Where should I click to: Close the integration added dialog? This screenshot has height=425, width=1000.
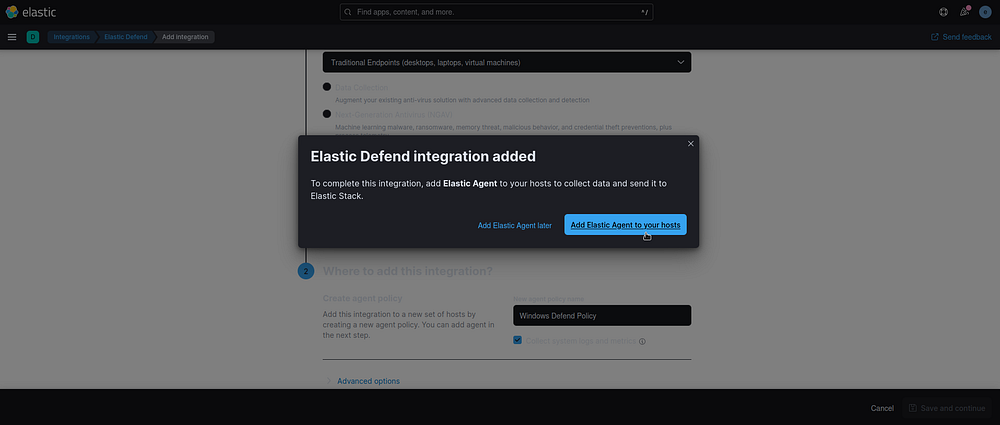point(690,144)
